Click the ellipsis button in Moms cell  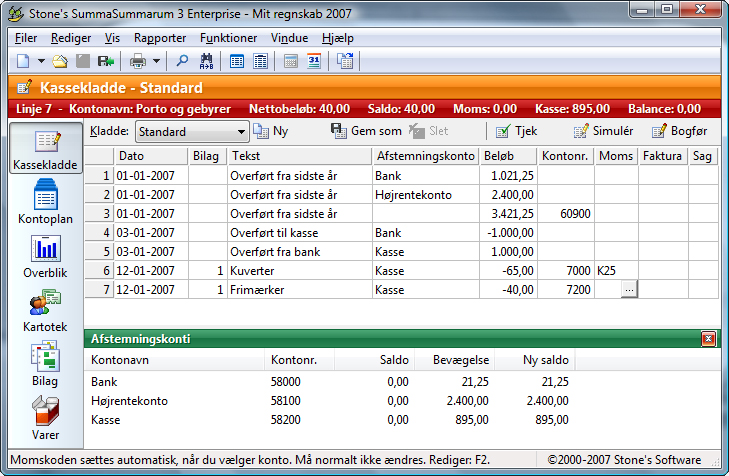pyautogui.click(x=628, y=289)
